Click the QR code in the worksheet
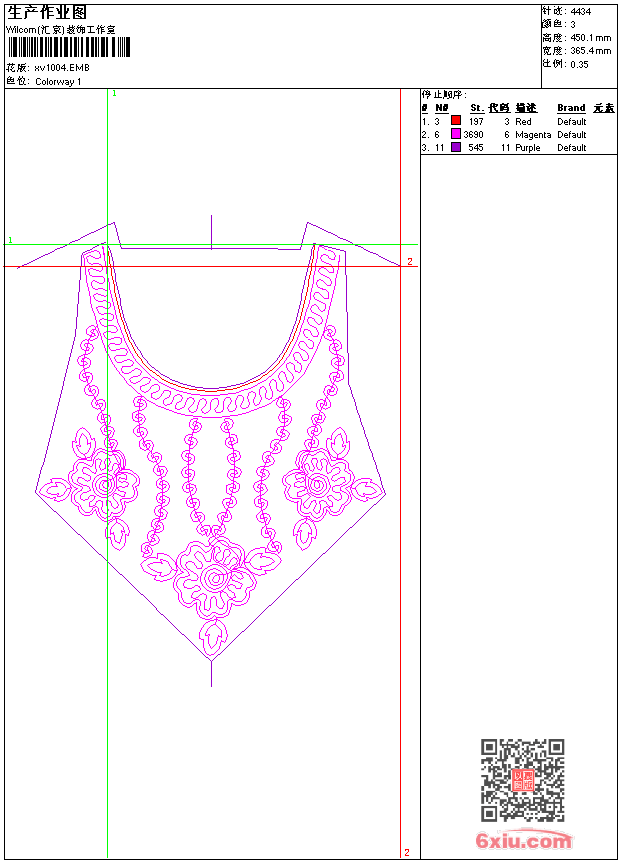This screenshot has height=860, width=620. 523,780
